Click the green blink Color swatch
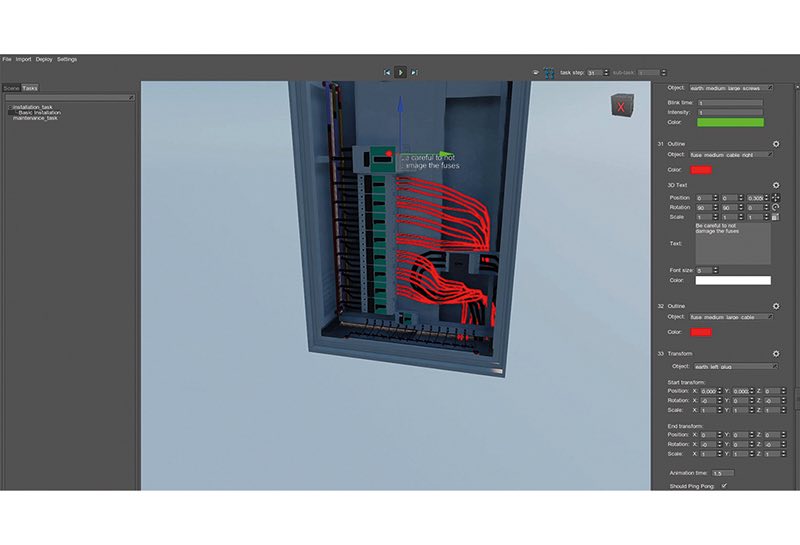800x545 pixels. pos(729,123)
